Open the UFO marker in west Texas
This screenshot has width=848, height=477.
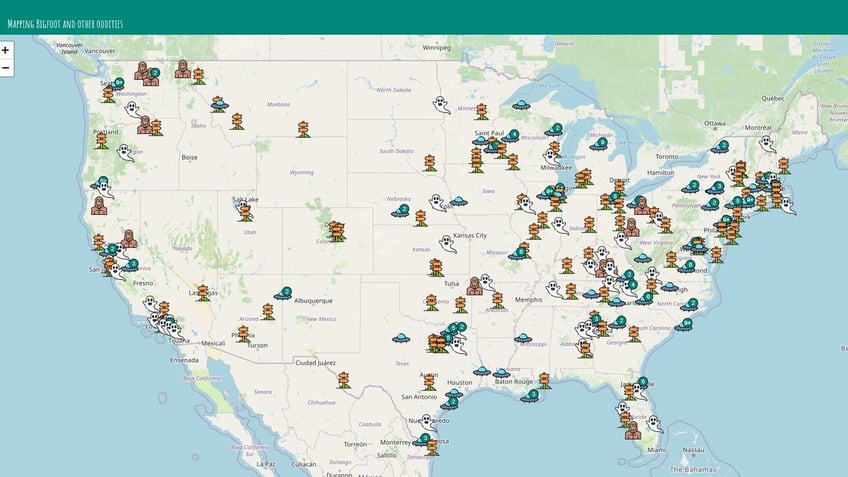[x=402, y=339]
